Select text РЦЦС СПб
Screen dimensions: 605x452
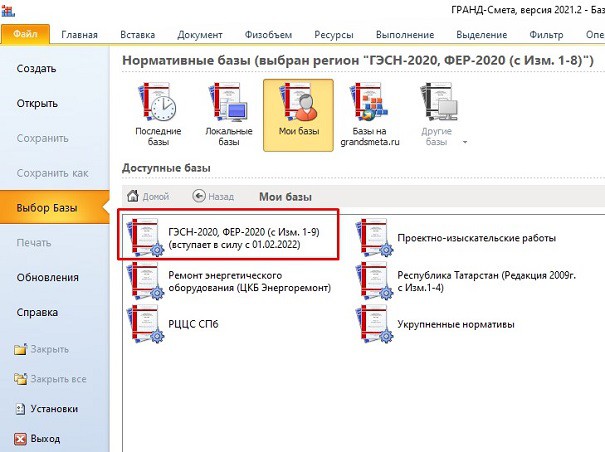[193, 324]
